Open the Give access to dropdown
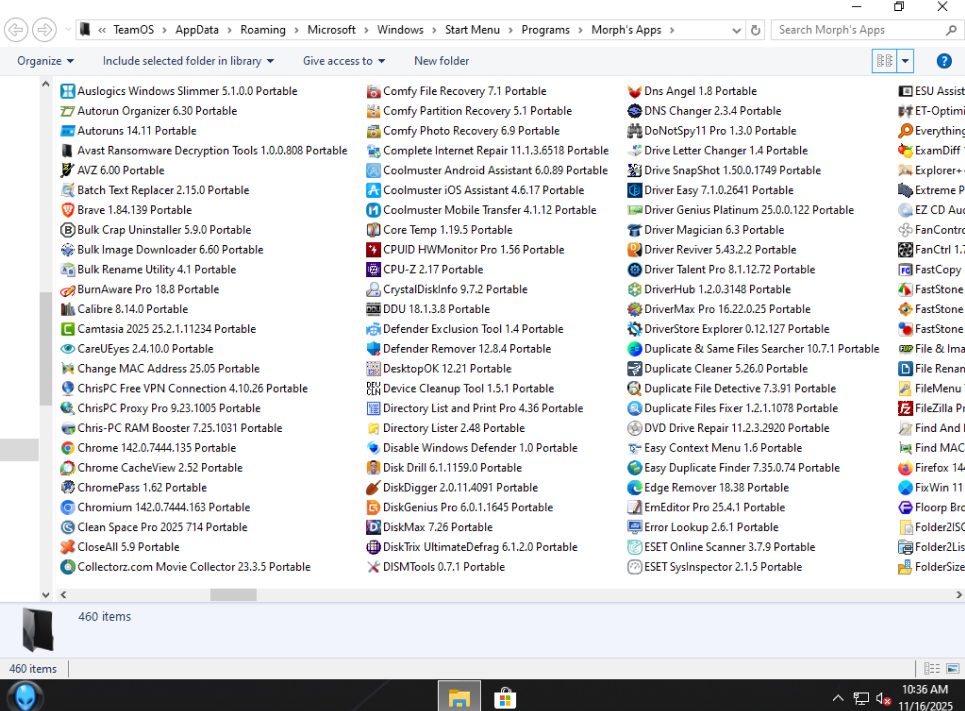The image size is (965, 711). coord(344,61)
